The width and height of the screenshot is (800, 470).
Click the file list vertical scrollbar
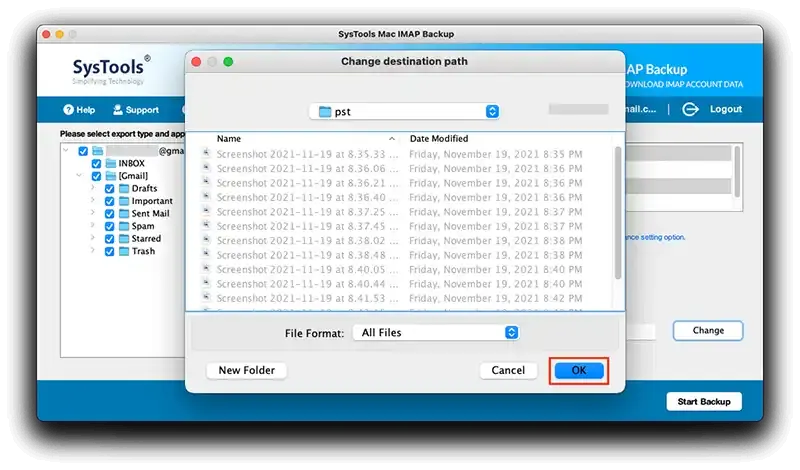pyautogui.click(x=618, y=212)
